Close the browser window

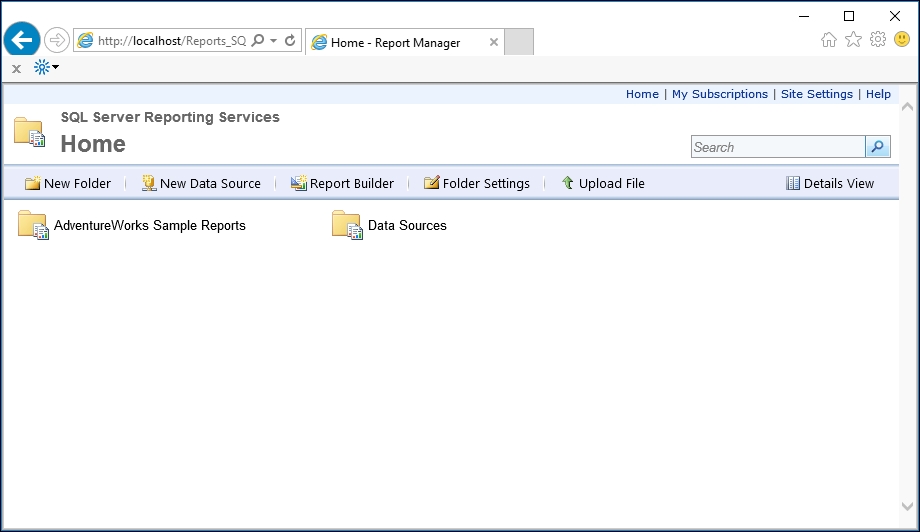pyautogui.click(x=895, y=16)
